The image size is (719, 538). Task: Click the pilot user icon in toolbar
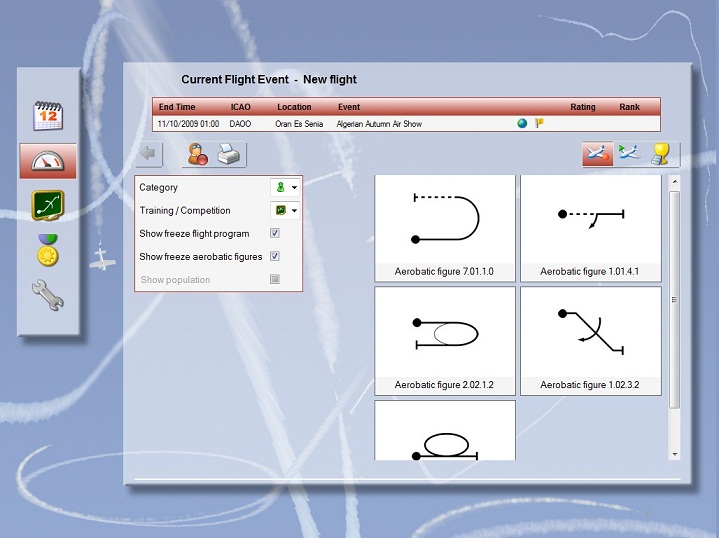[x=197, y=155]
